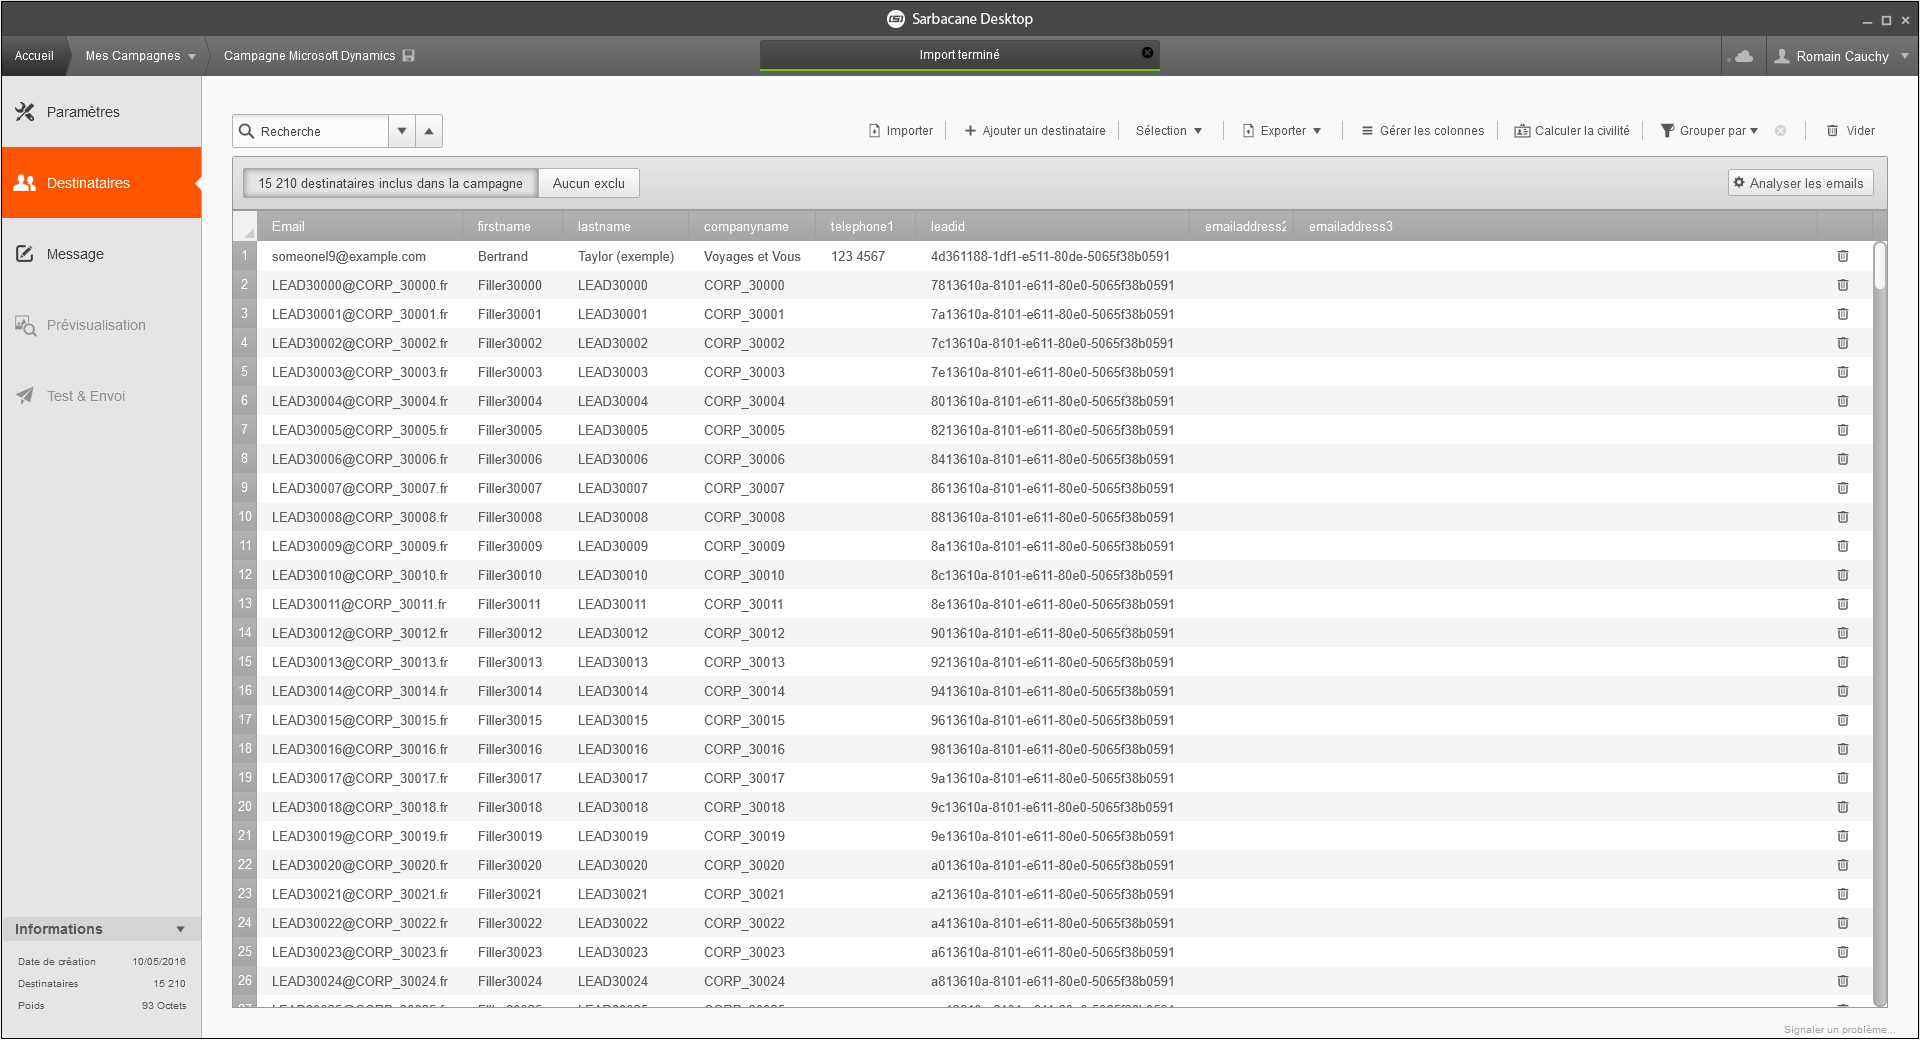This screenshot has height=1040, width=1920.
Task: Click Analyser les emails button
Action: (1800, 183)
